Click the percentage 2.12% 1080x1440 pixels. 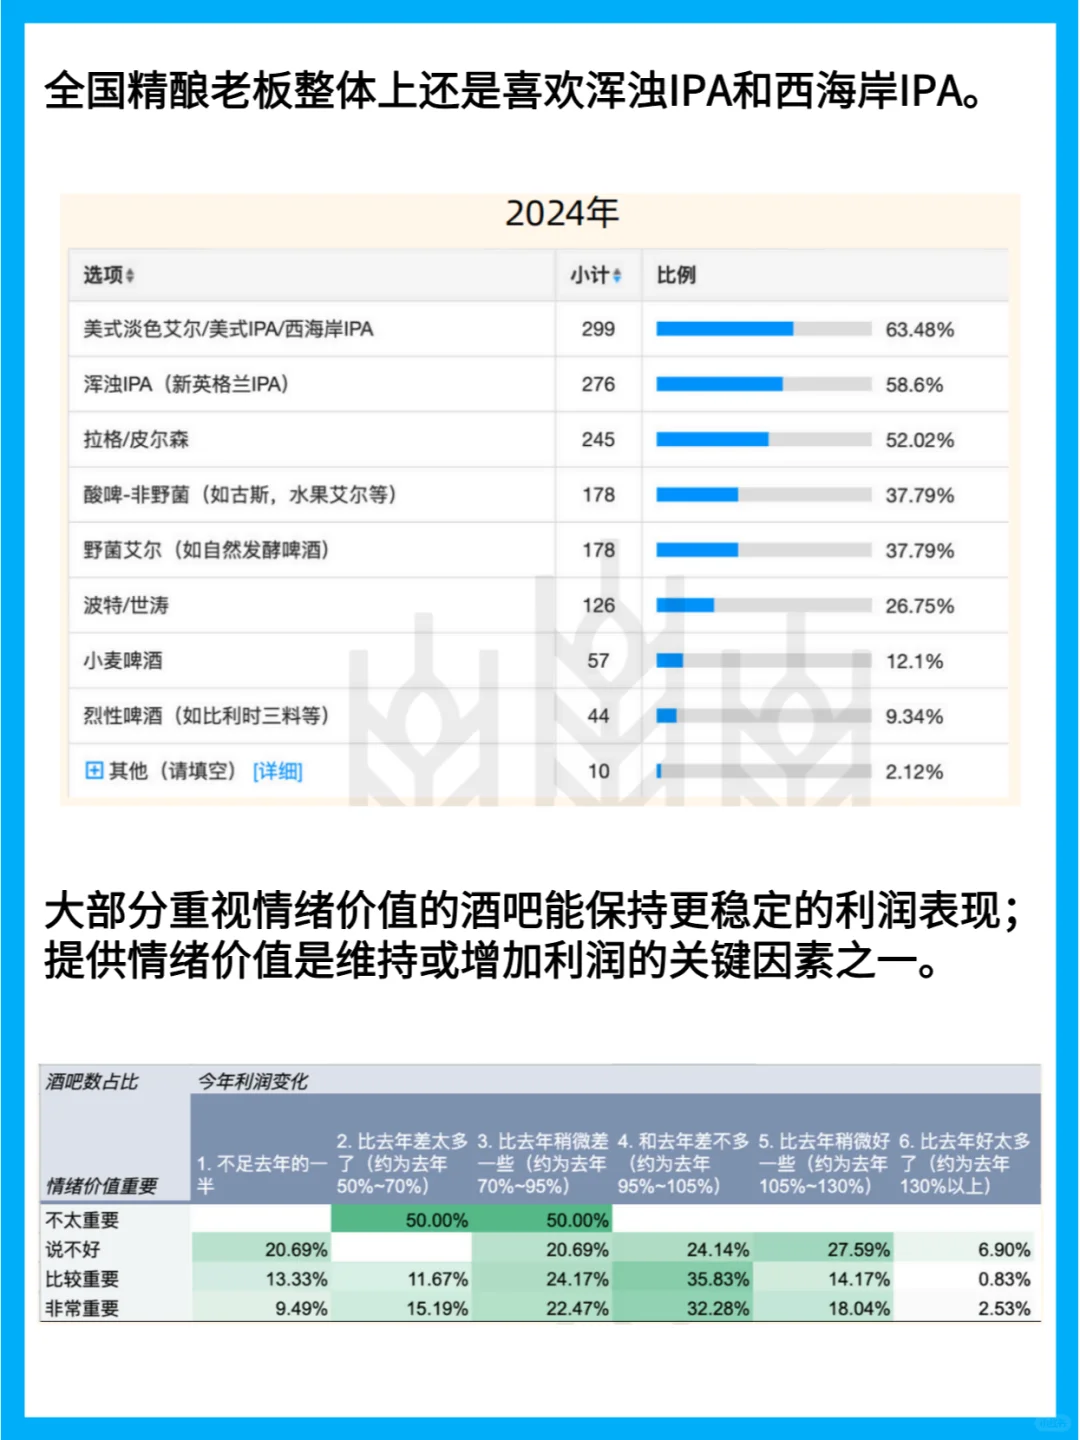click(914, 771)
